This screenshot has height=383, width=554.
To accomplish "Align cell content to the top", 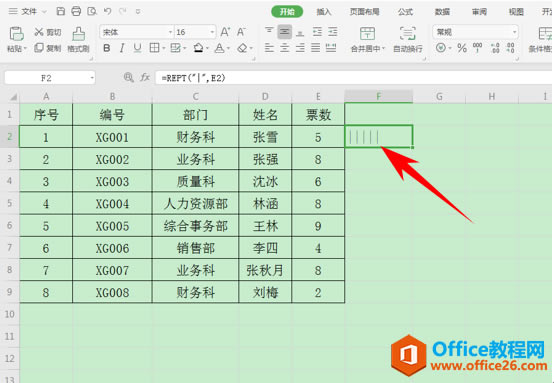I will click(x=269, y=32).
